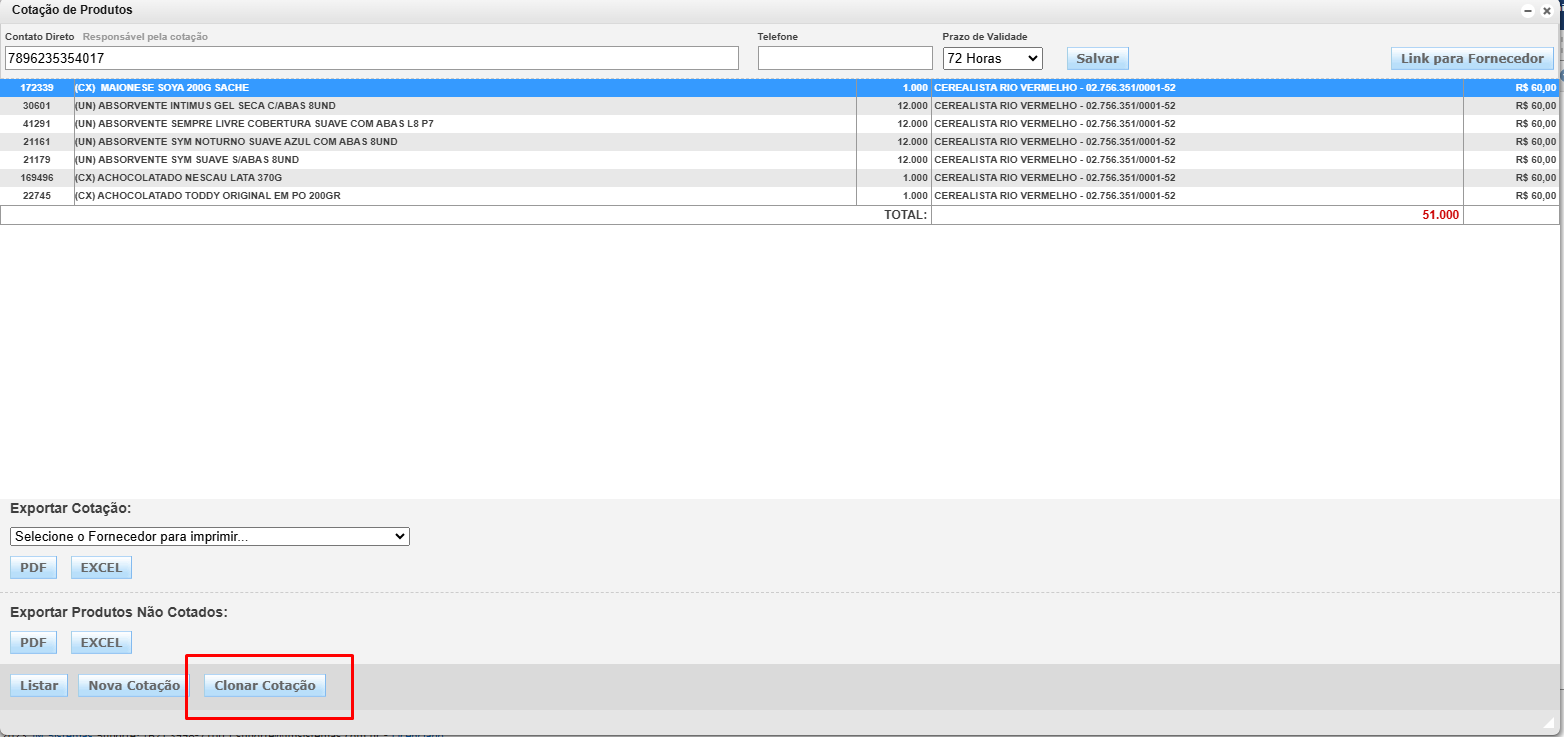This screenshot has width=1564, height=737.
Task: Start a Nova Cotação
Action: pyautogui.click(x=134, y=686)
